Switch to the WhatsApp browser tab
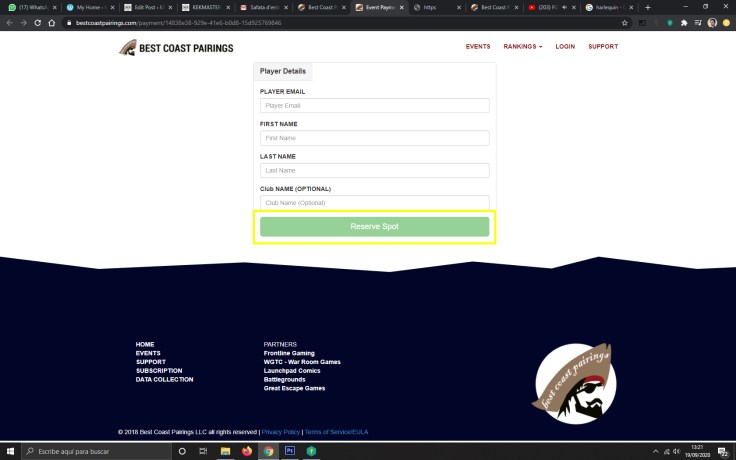 30,7
